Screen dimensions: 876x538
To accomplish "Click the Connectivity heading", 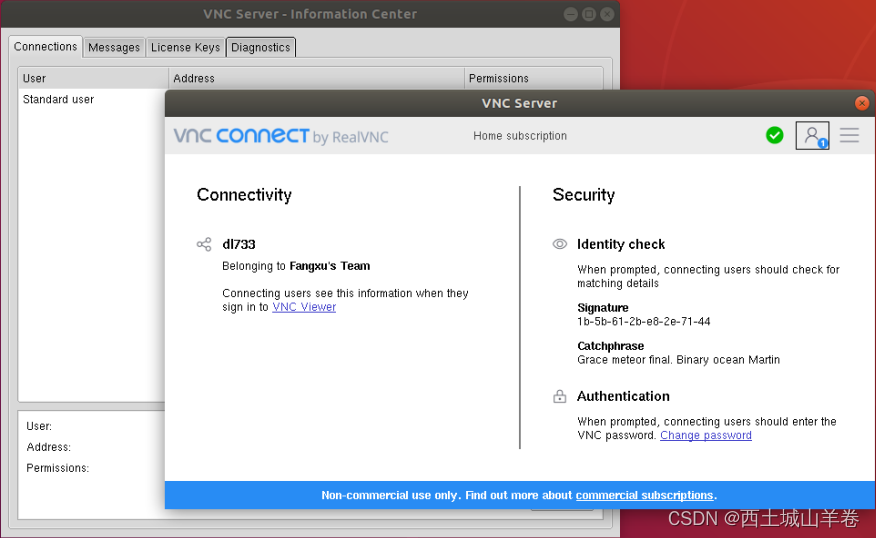I will tap(244, 194).
